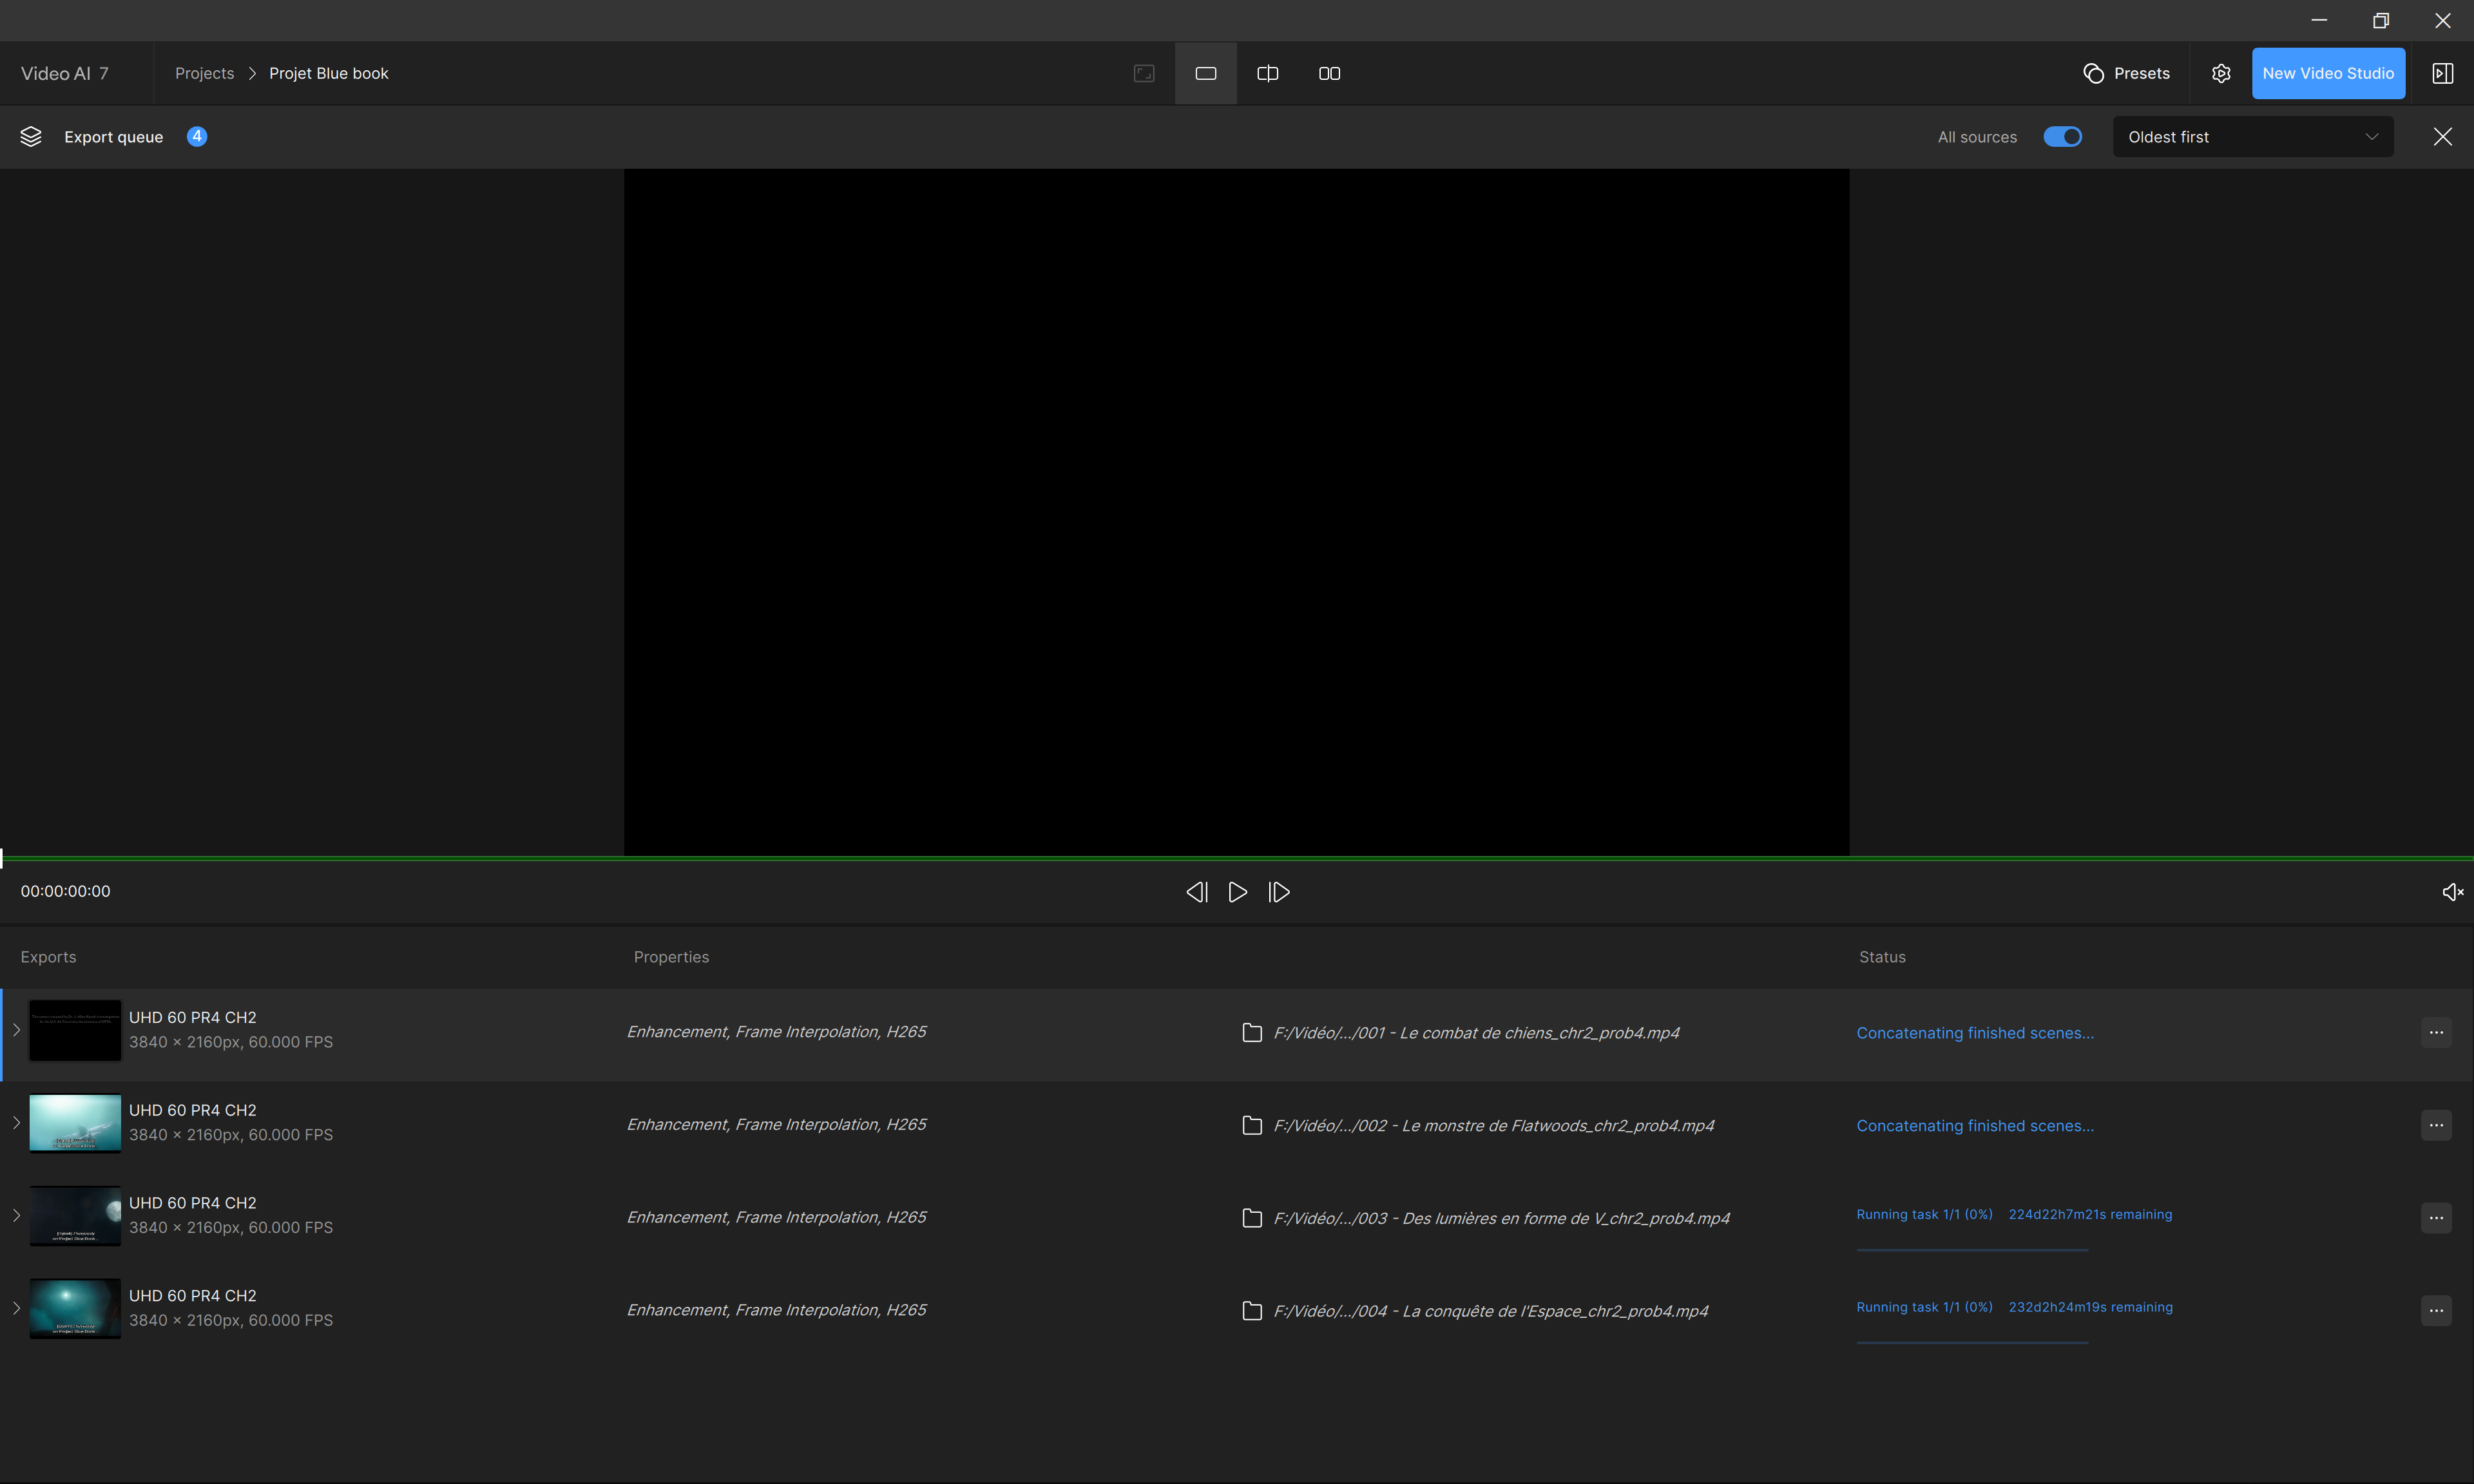
Task: Play the video preview
Action: [x=1237, y=892]
